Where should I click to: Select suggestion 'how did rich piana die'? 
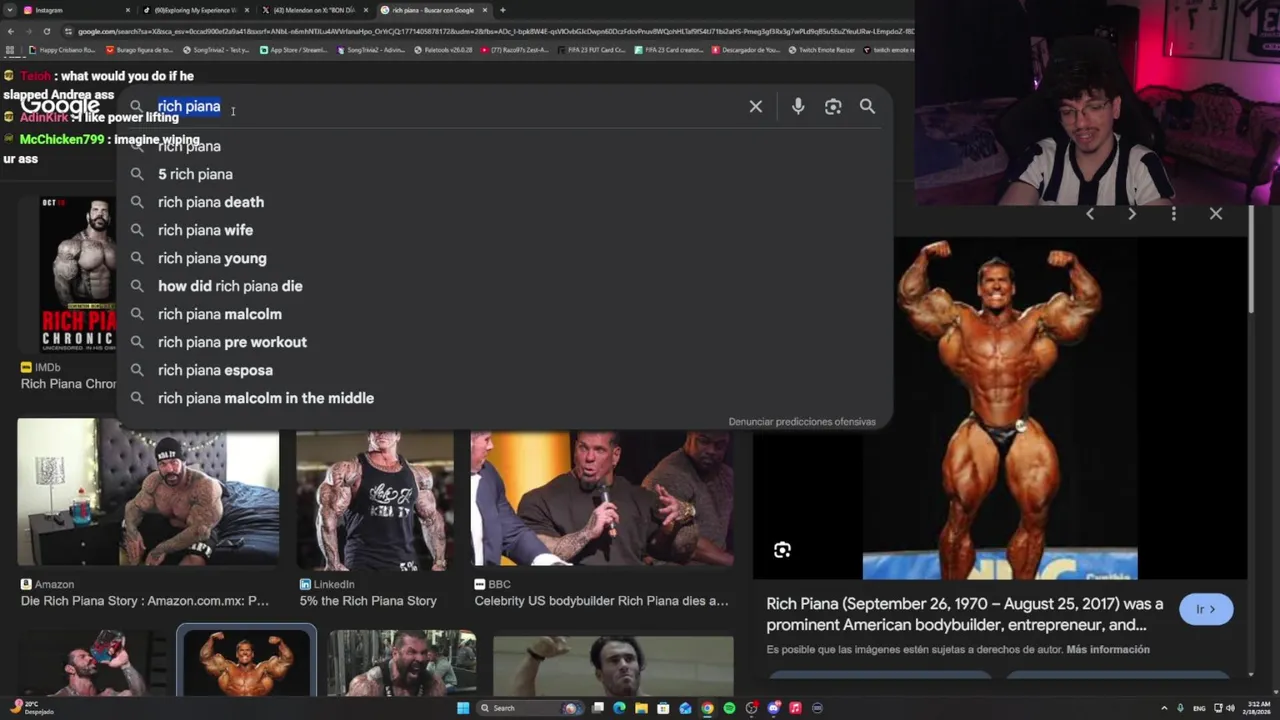[505, 286]
